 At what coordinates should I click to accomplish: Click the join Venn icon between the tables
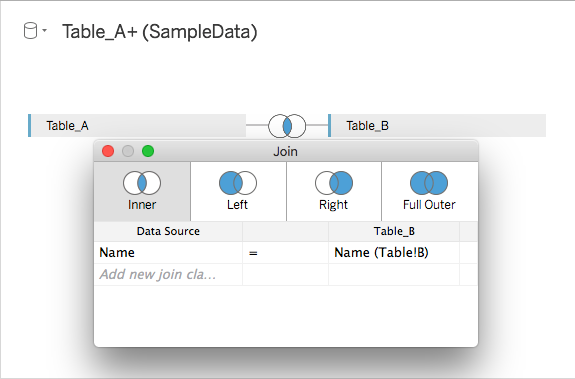tap(287, 126)
